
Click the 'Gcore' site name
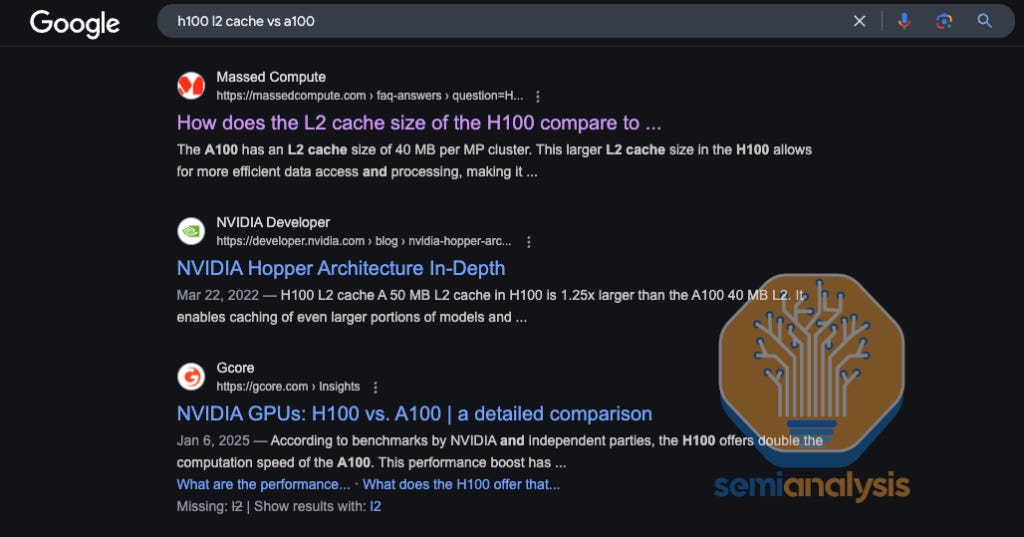click(235, 368)
